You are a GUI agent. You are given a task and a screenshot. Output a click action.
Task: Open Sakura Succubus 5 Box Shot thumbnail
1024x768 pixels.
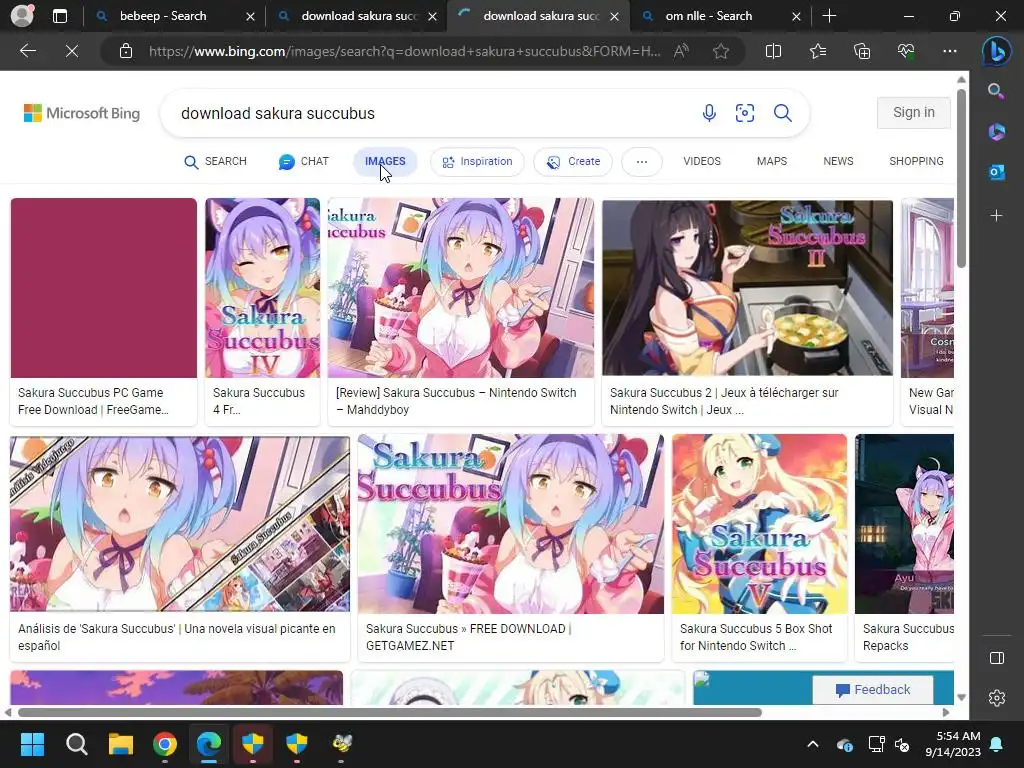(x=760, y=524)
